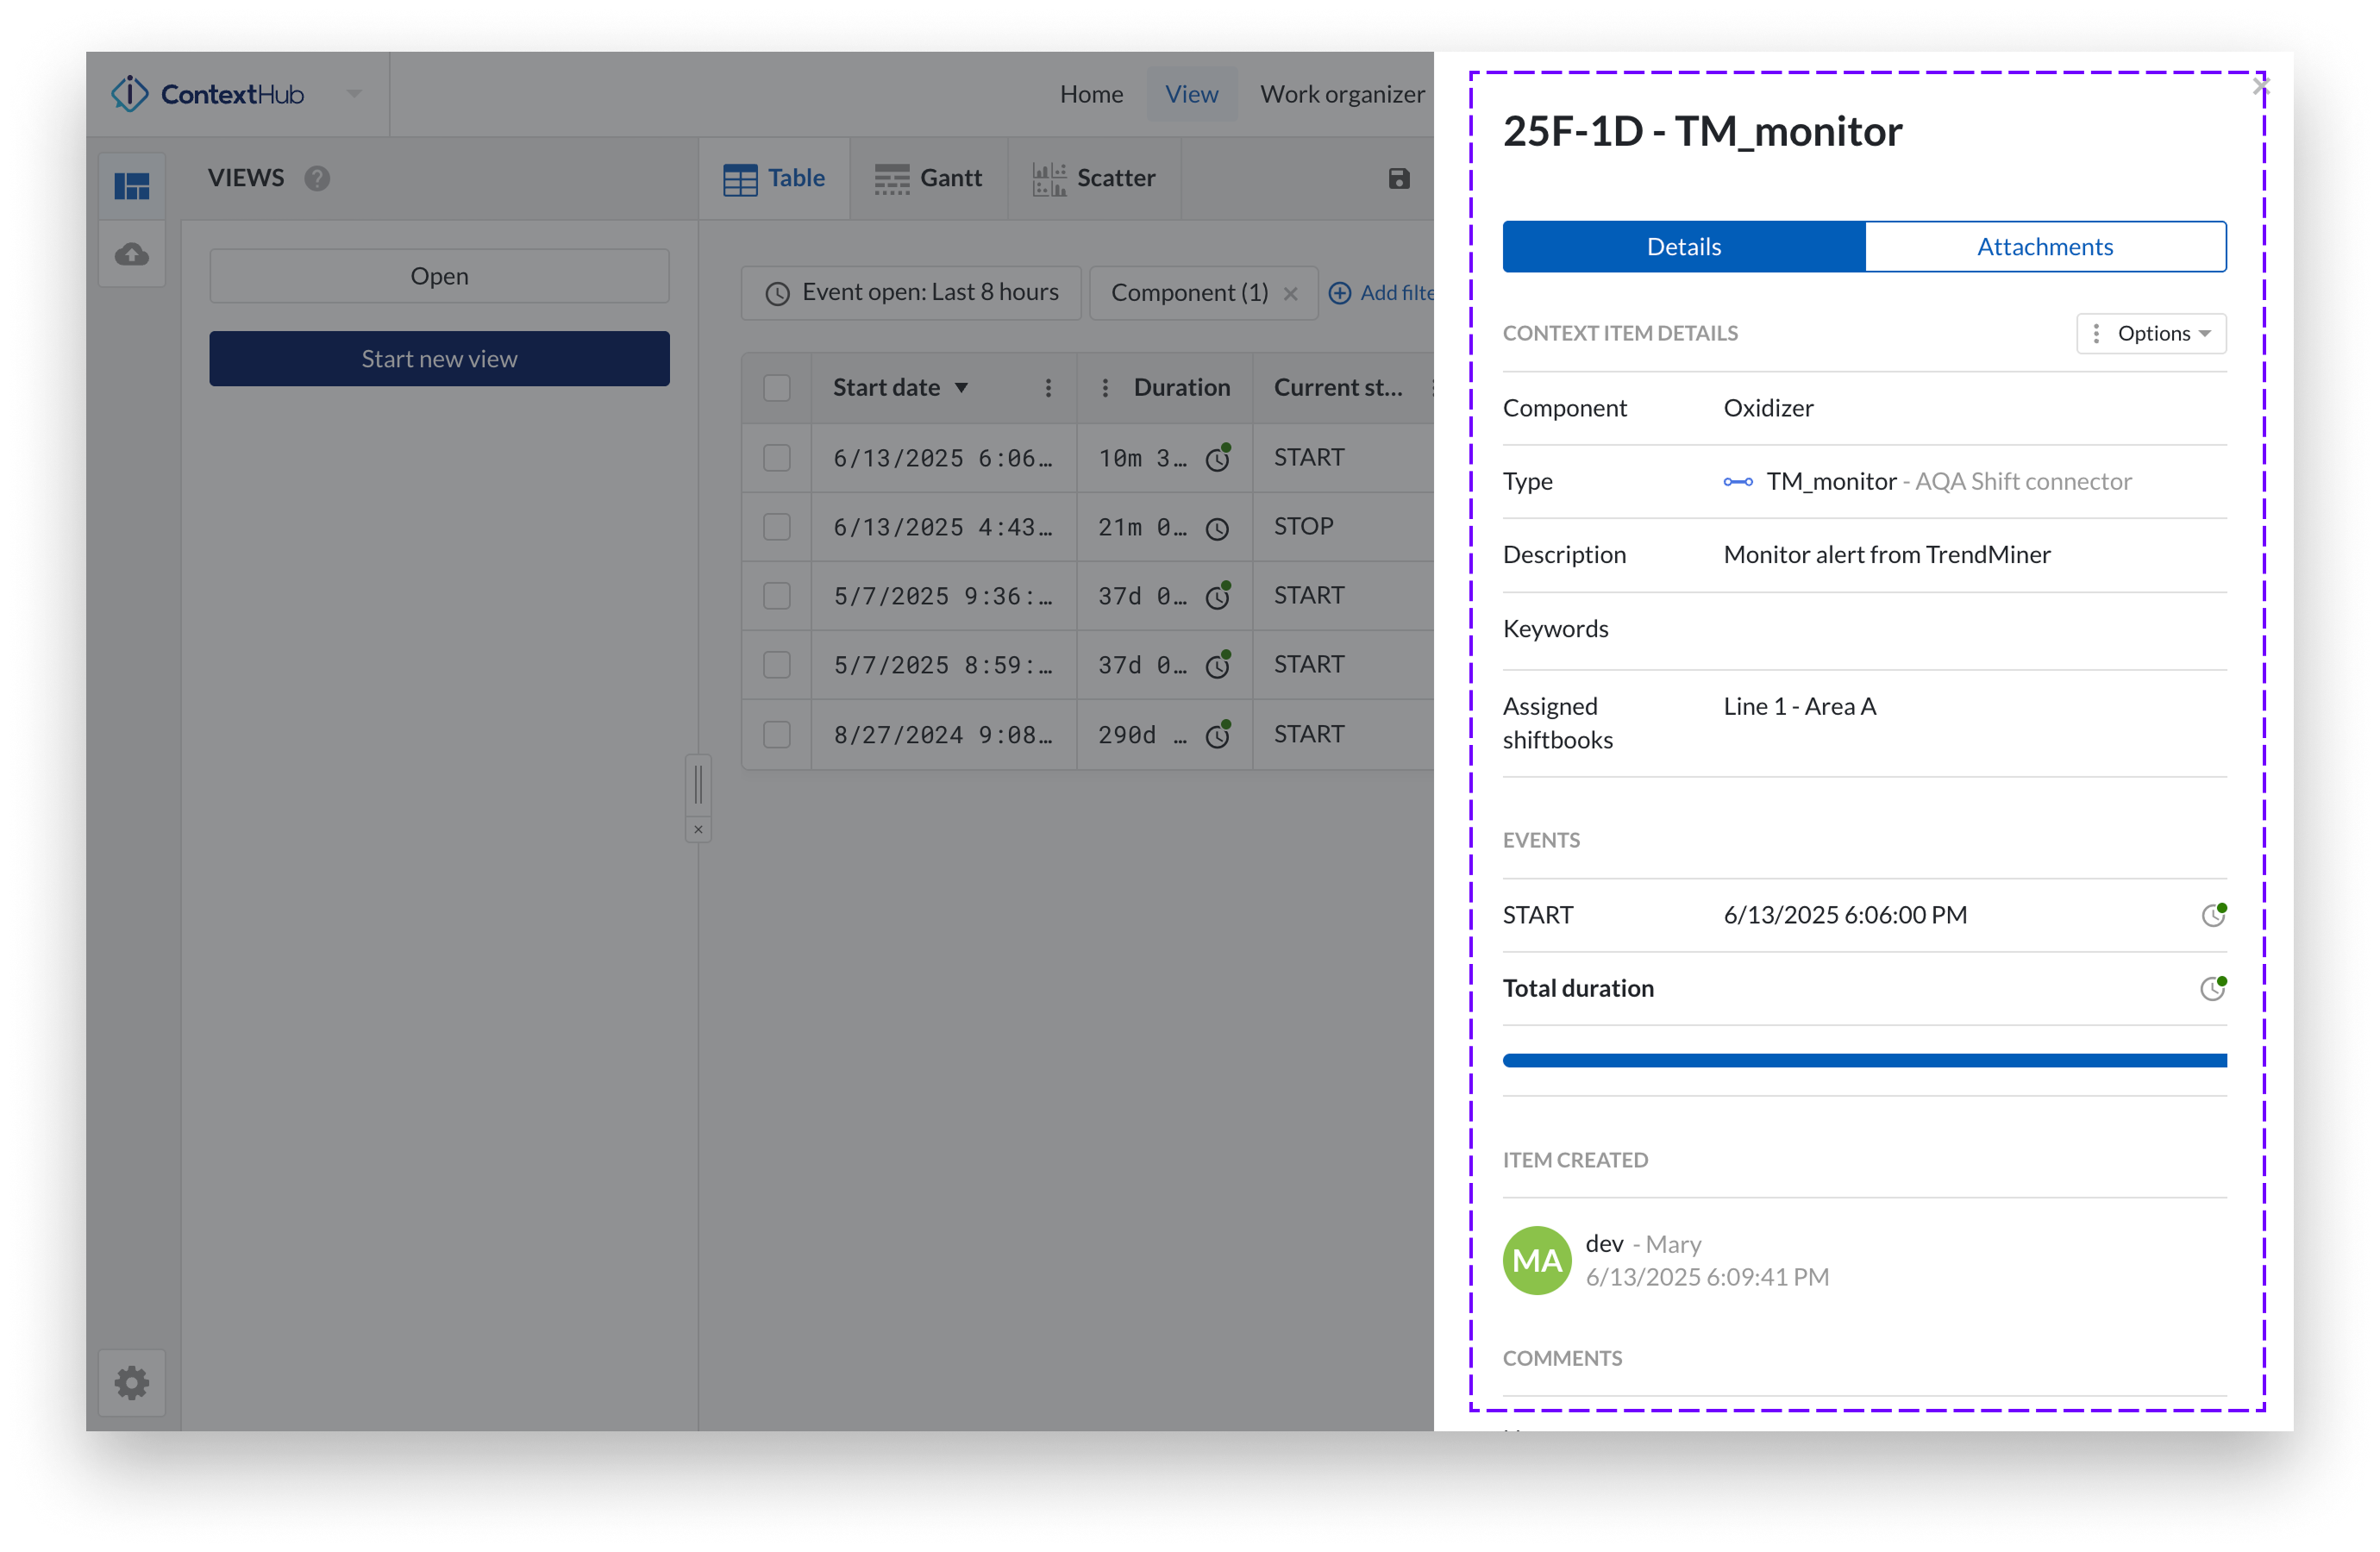
Task: Click clock icon beside START event
Action: 2213,915
